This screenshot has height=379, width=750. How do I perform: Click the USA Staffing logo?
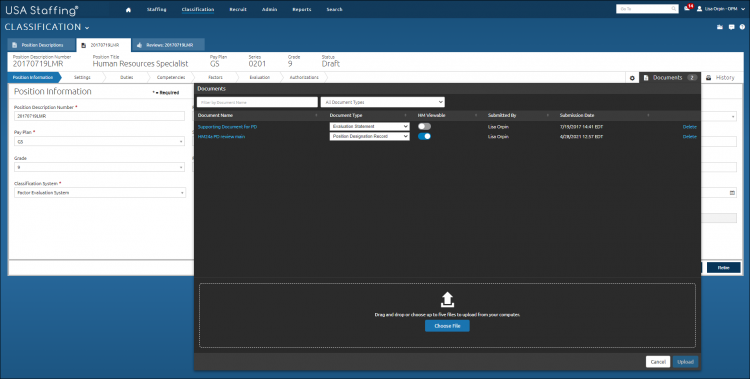click(x=42, y=10)
